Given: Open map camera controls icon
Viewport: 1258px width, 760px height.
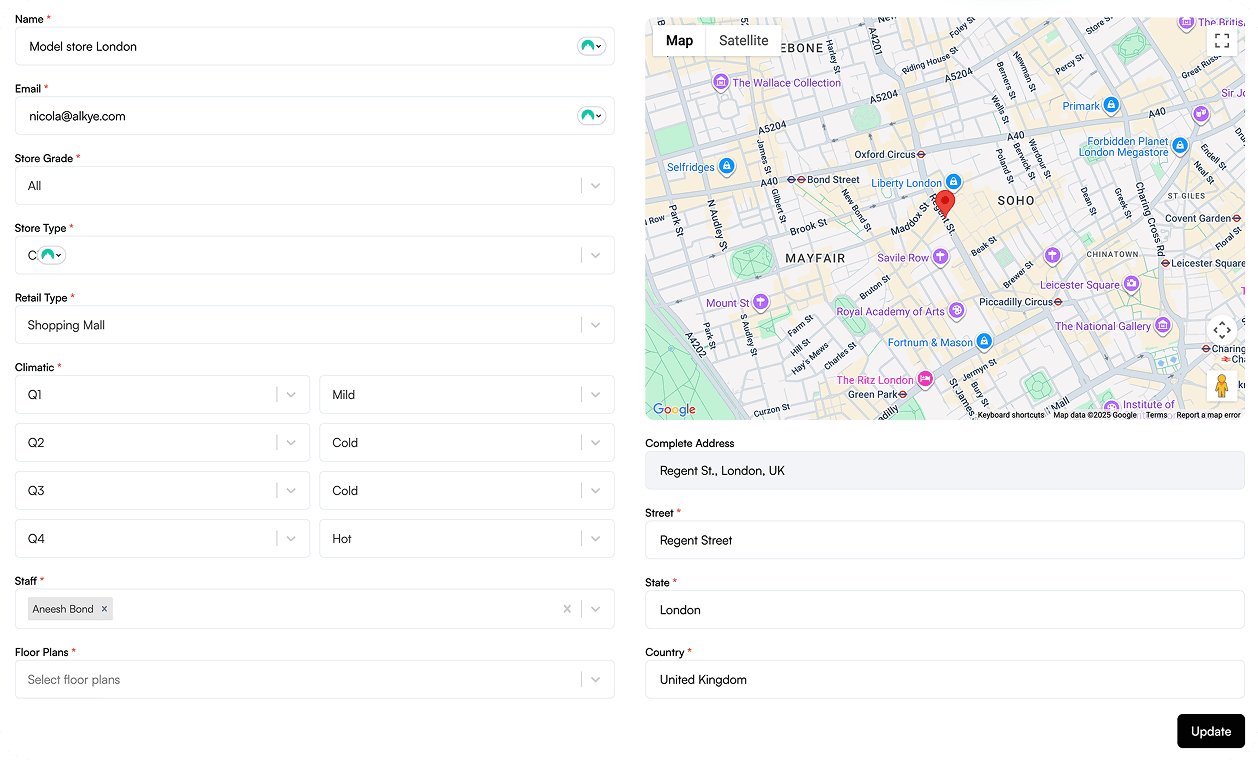Looking at the screenshot, I should click(1221, 330).
